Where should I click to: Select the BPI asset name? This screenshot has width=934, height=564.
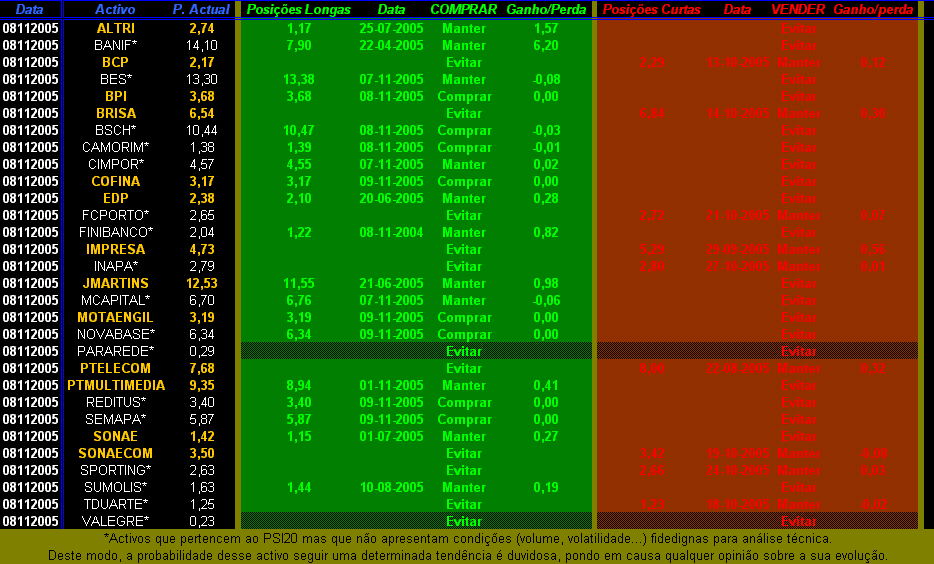pyautogui.click(x=116, y=96)
